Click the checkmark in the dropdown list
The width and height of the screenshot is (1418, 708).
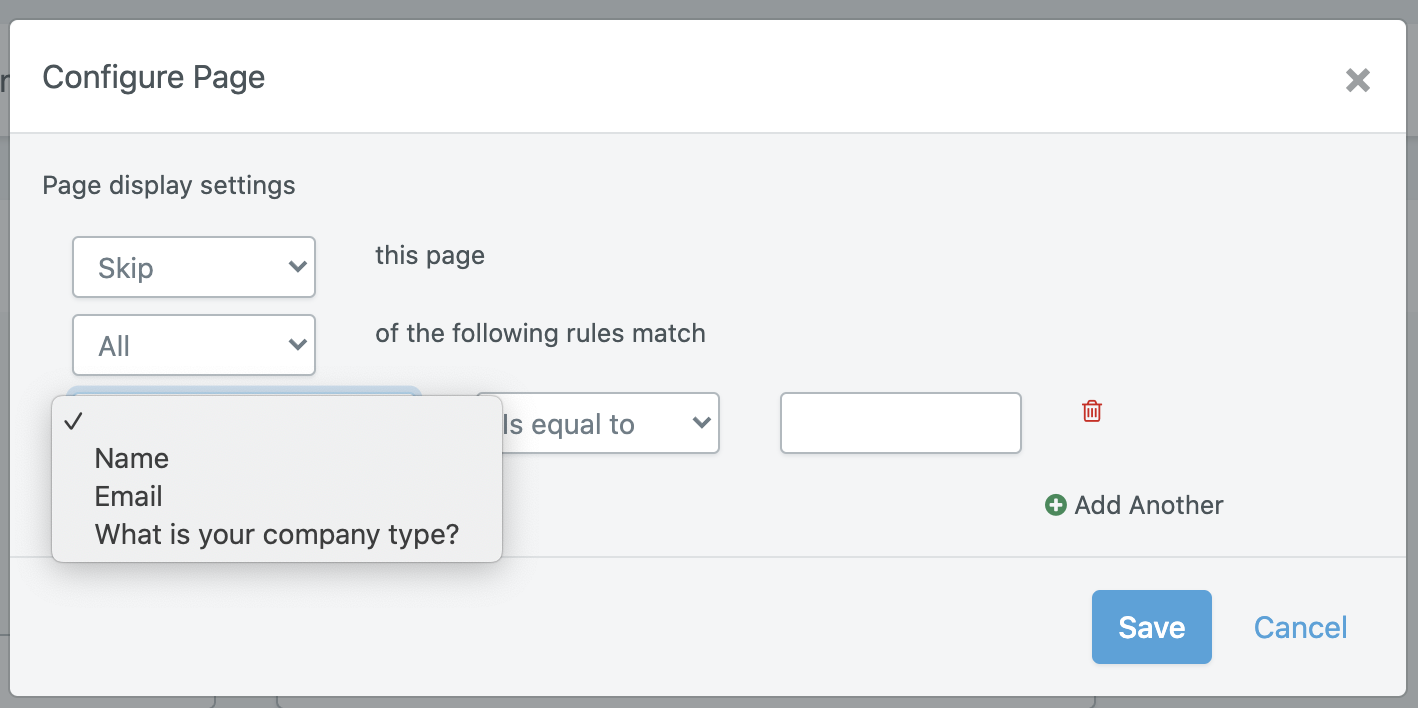pyautogui.click(x=74, y=421)
